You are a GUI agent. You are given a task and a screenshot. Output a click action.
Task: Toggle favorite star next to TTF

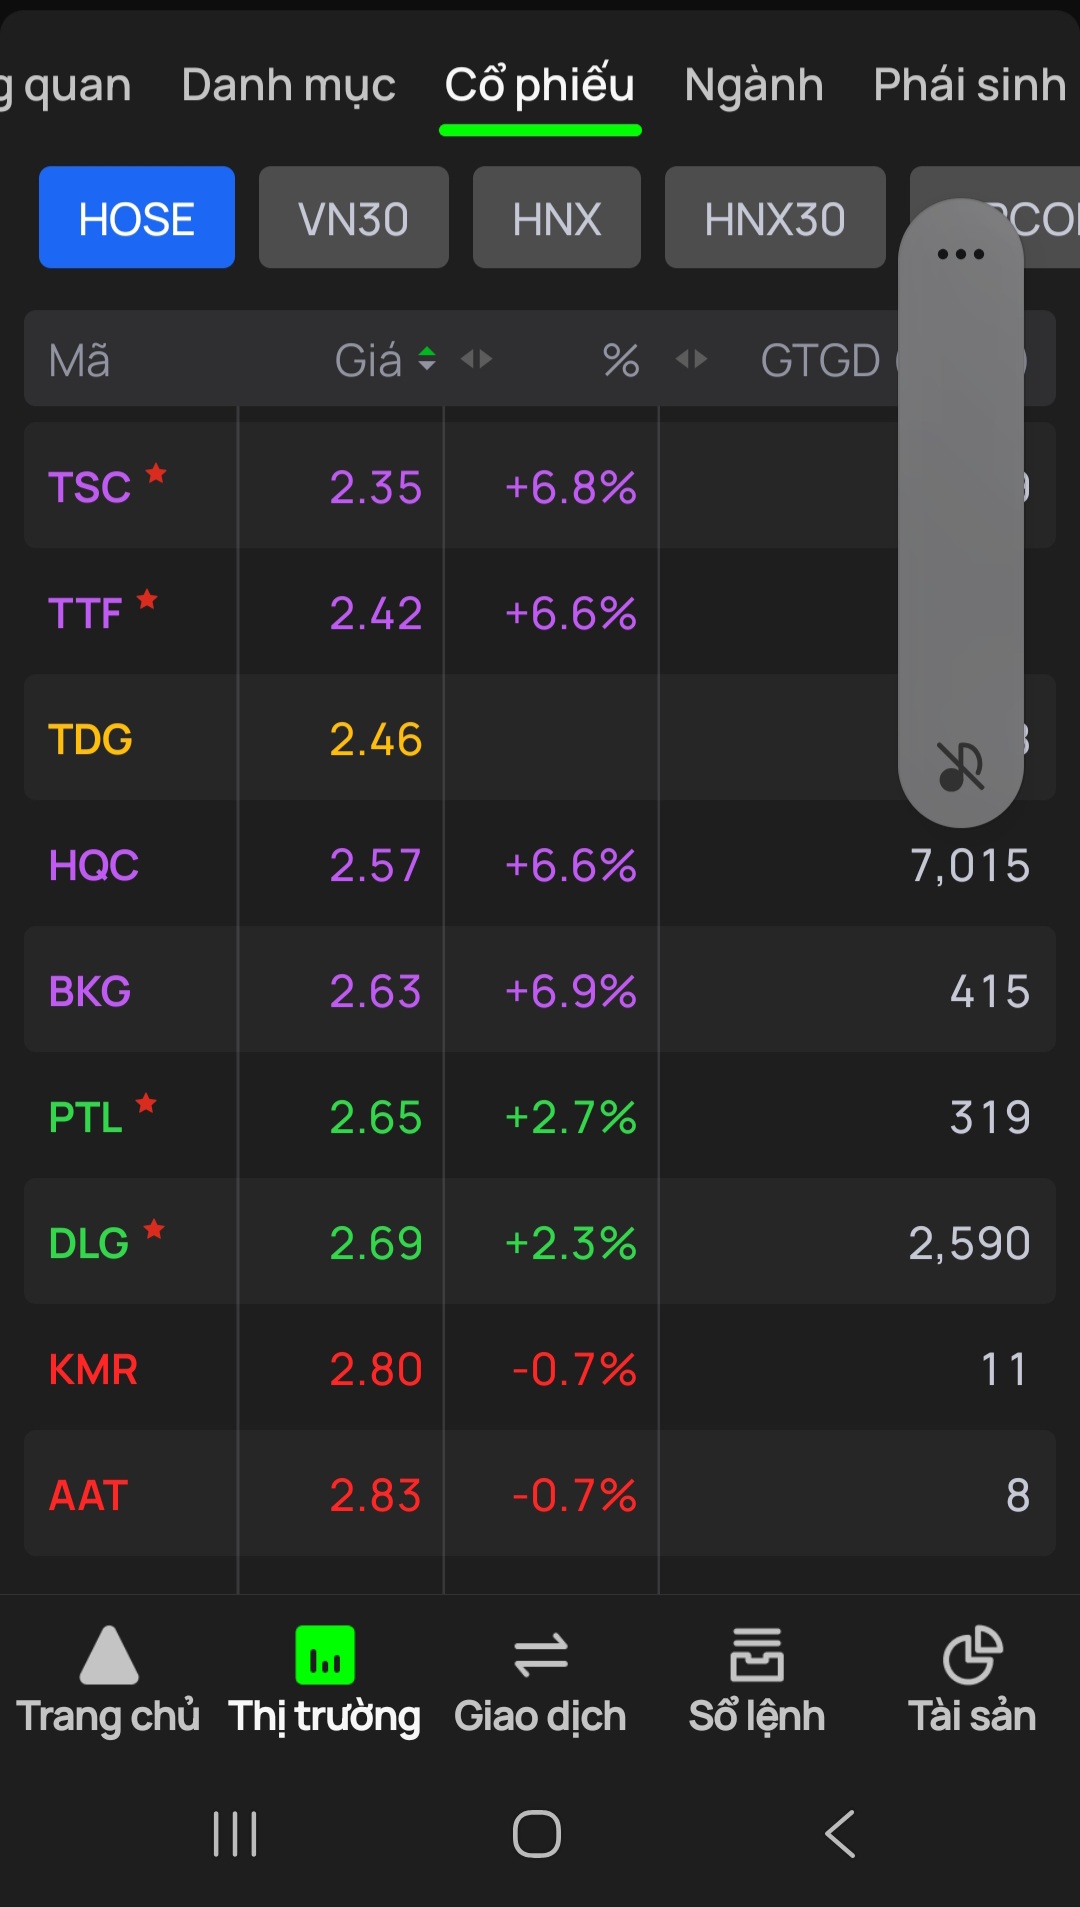tap(147, 599)
